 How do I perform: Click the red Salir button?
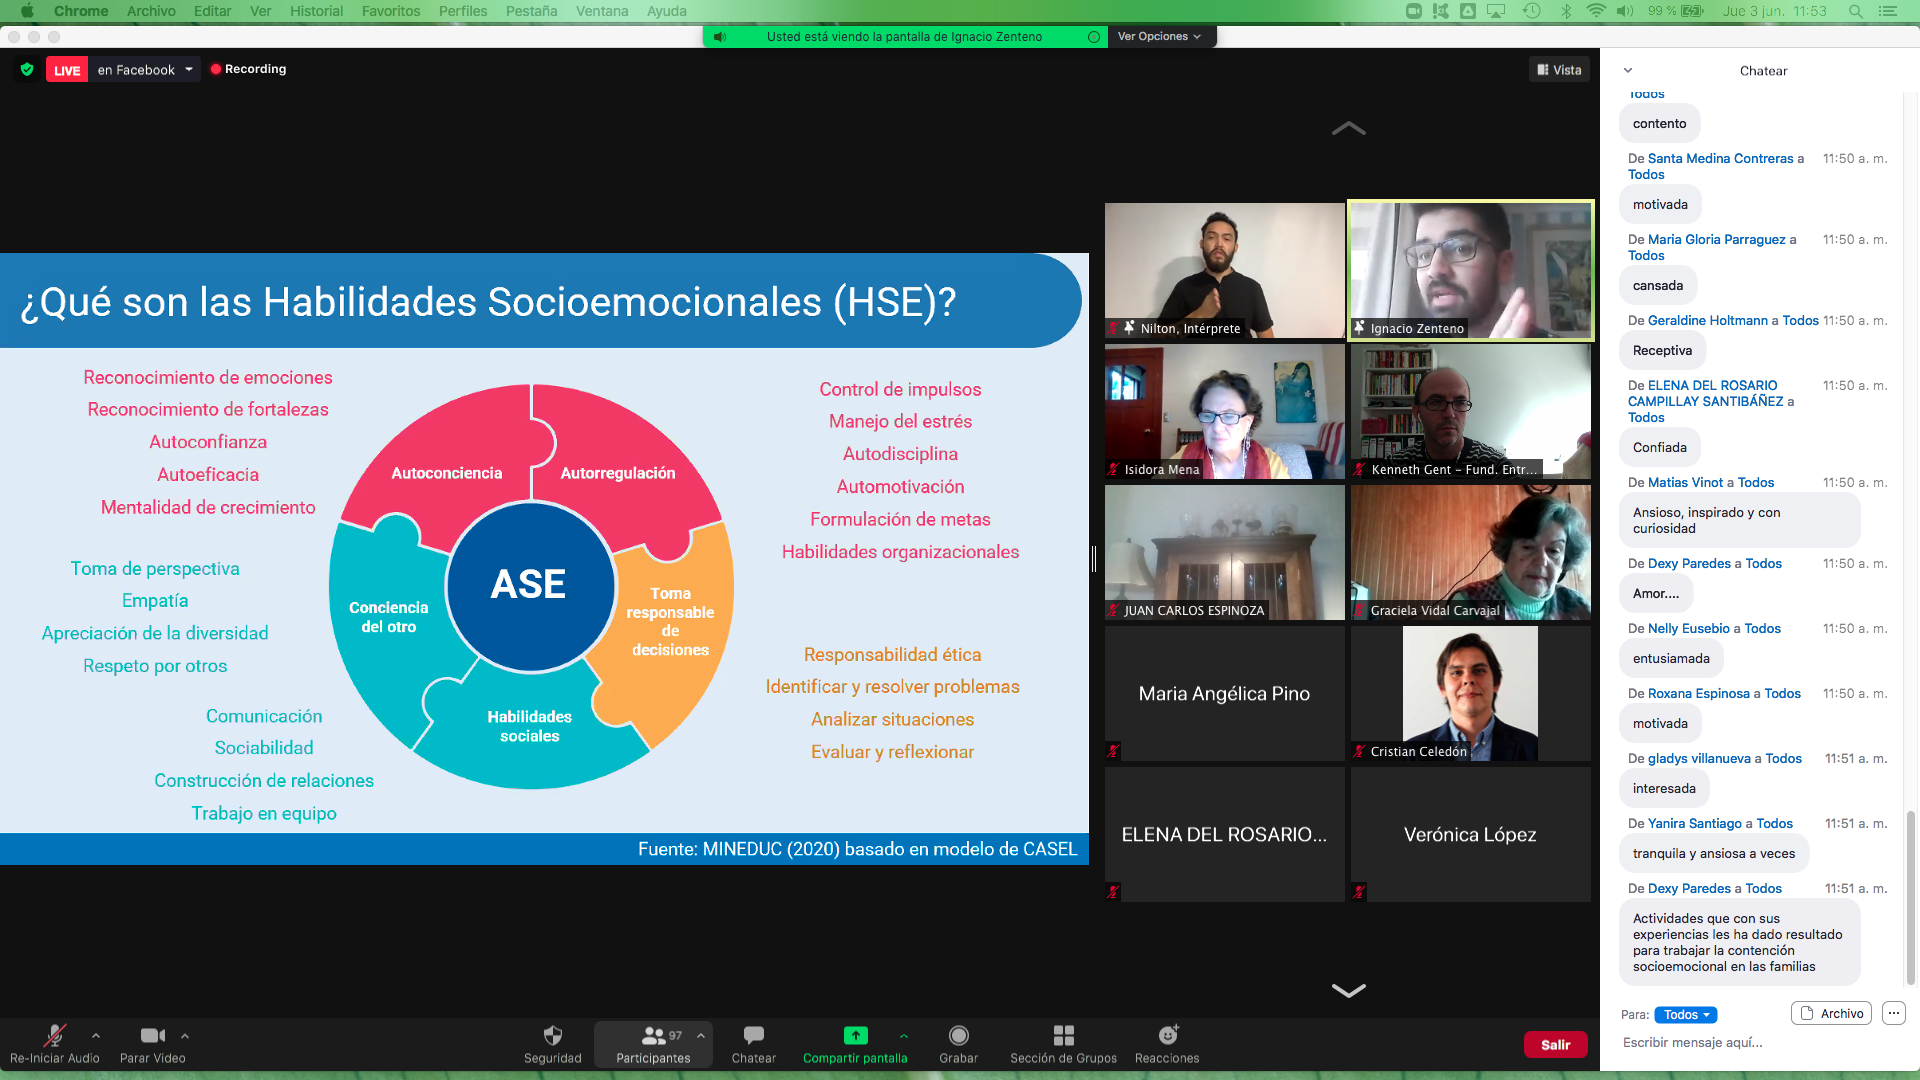click(x=1555, y=1044)
